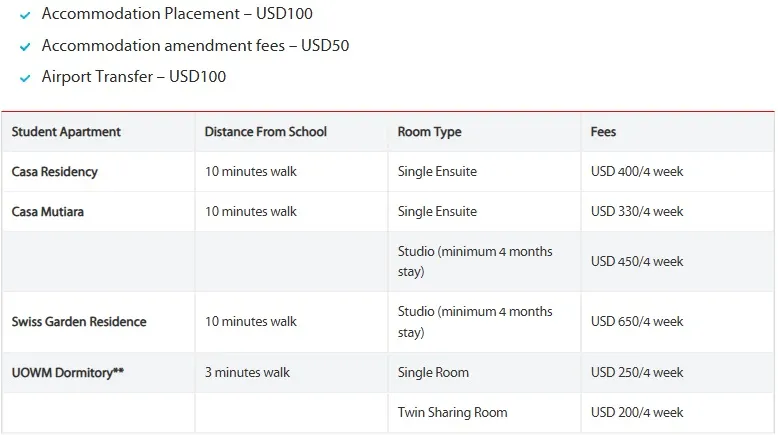Click the USD 650/4 week fee
The height and width of the screenshot is (435, 778).
[x=637, y=322]
